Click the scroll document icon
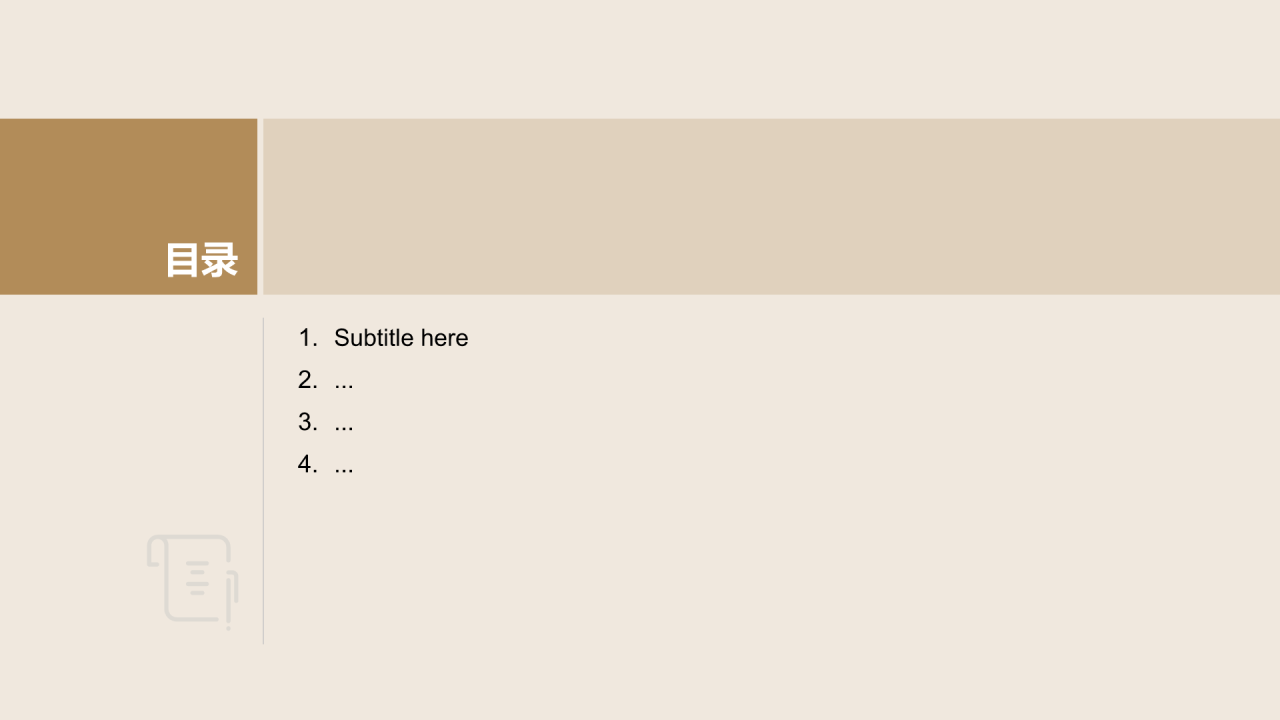 [192, 581]
